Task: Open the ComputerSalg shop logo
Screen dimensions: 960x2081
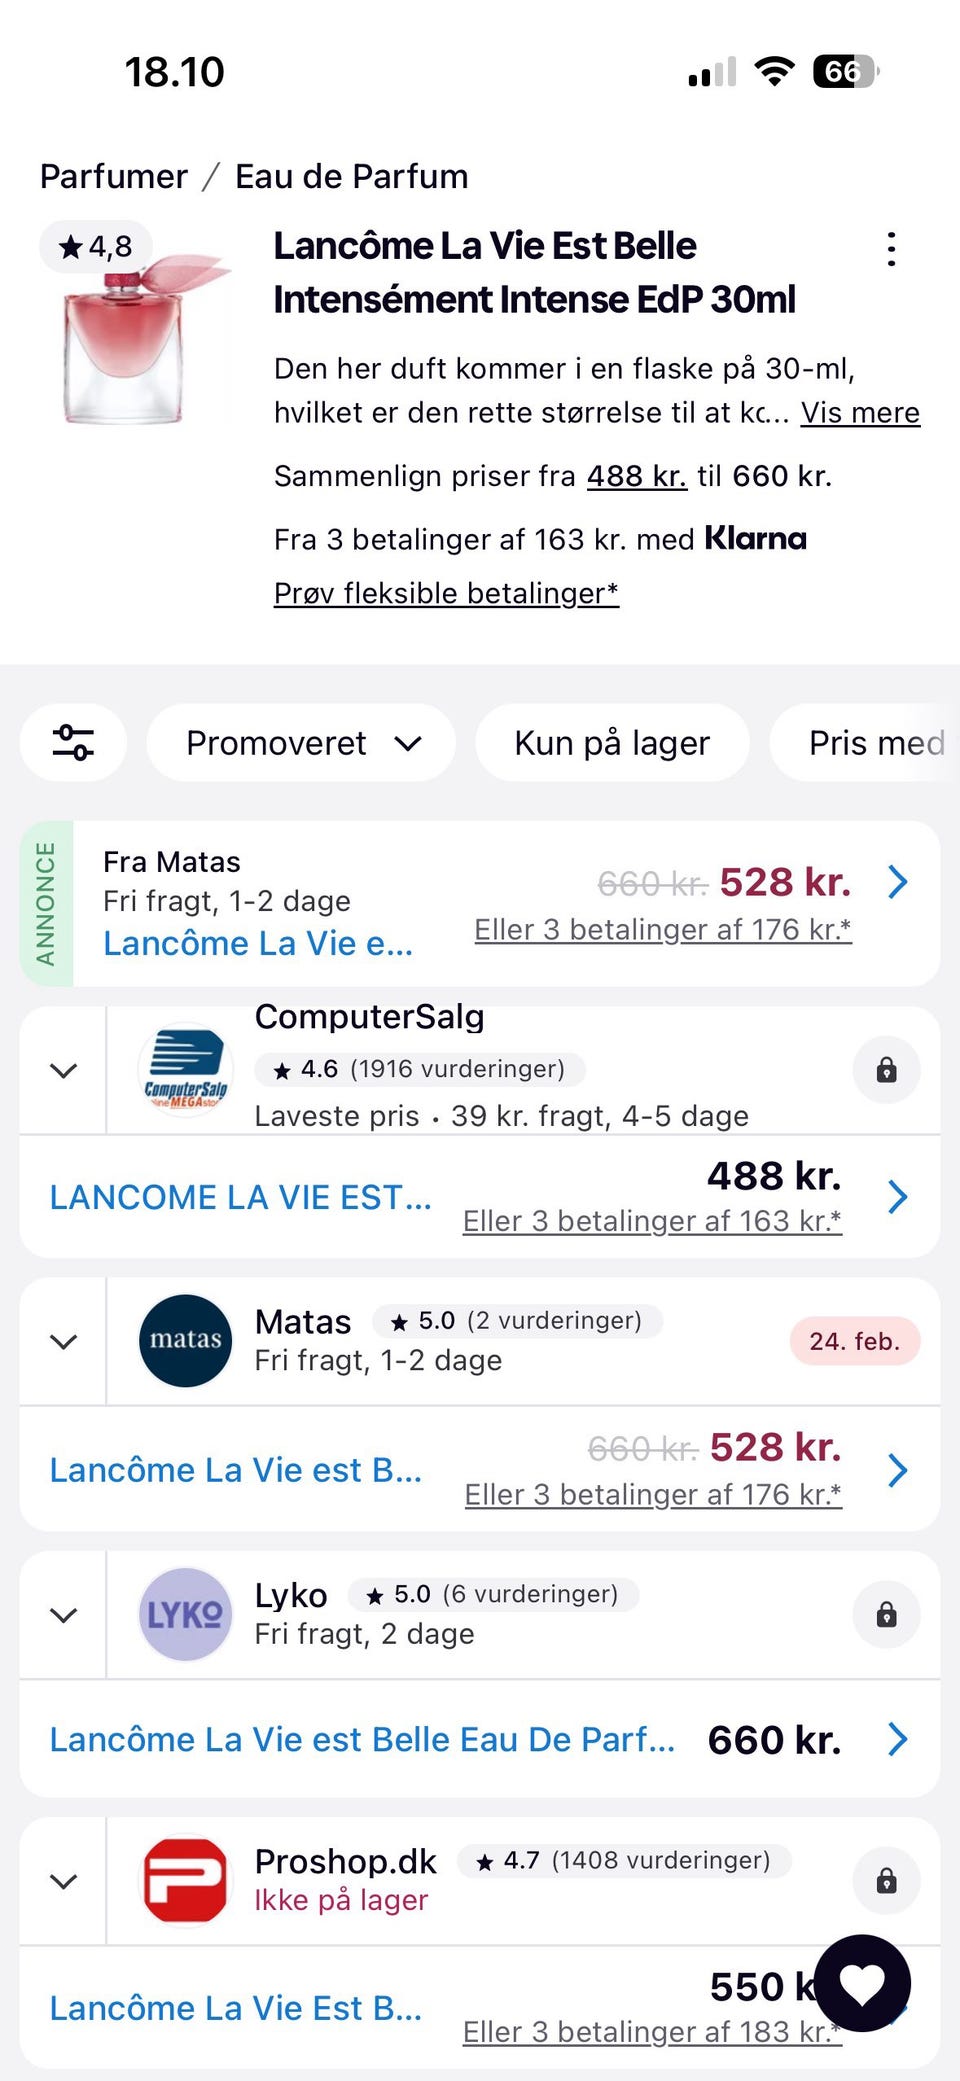Action: coord(185,1070)
